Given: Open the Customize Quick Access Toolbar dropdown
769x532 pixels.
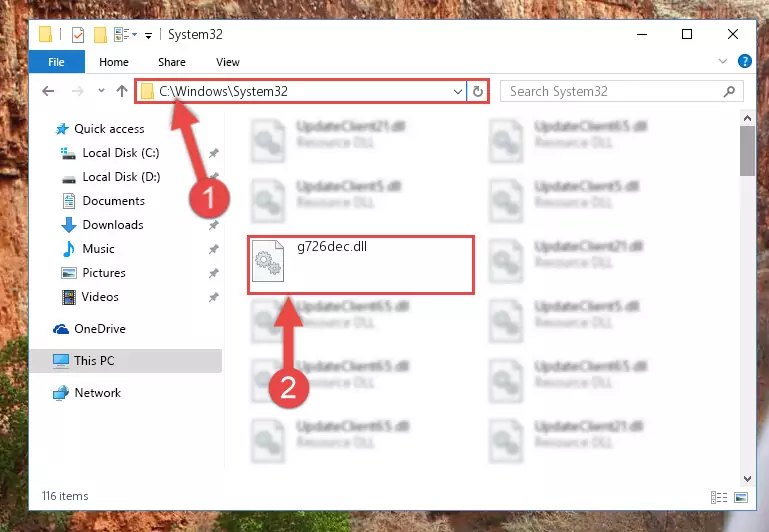Looking at the screenshot, I should pos(148,35).
